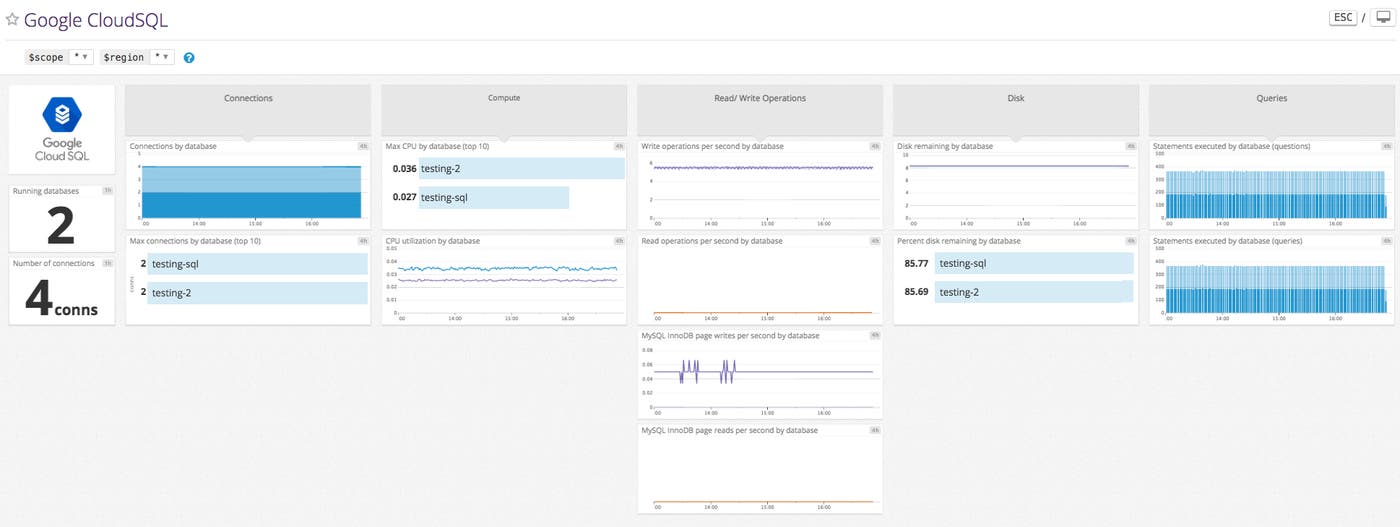Click the 4h badge on InnoDB page writes widget
The height and width of the screenshot is (527, 1400).
tap(875, 336)
